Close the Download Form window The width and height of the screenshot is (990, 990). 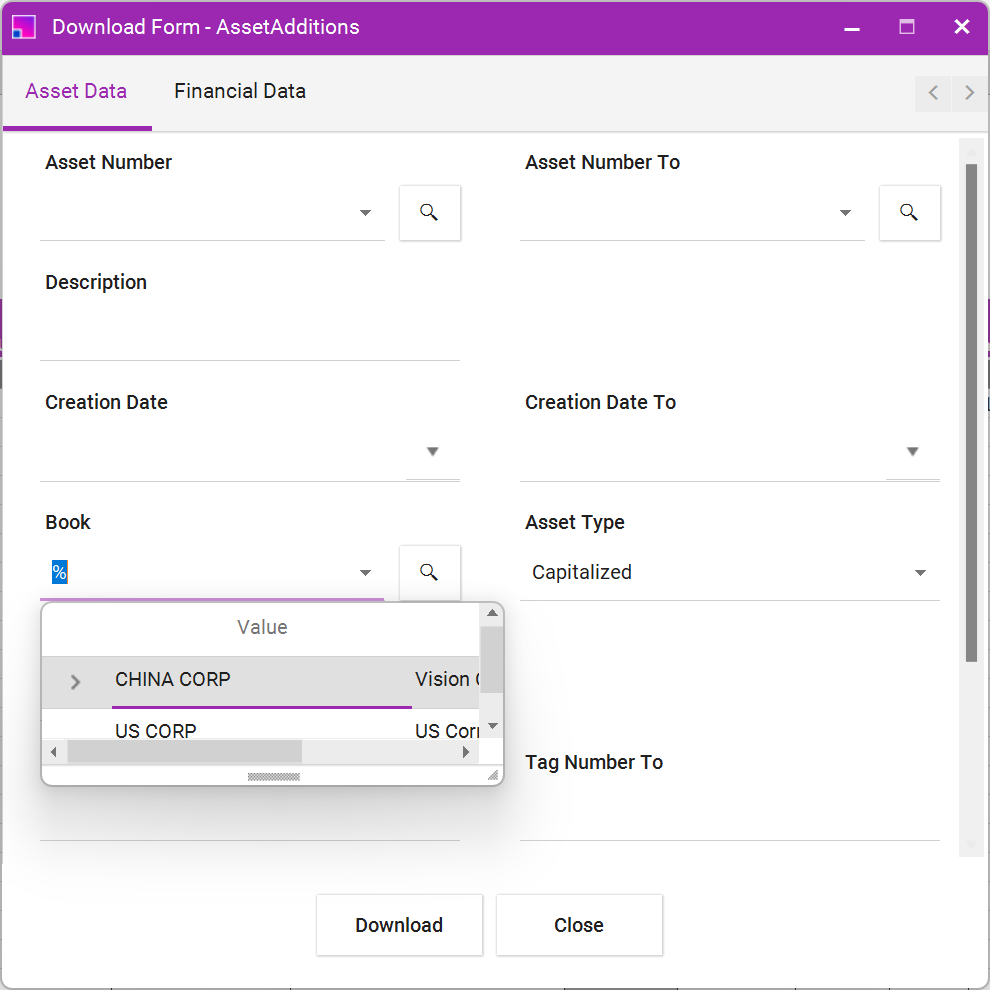coord(962,27)
